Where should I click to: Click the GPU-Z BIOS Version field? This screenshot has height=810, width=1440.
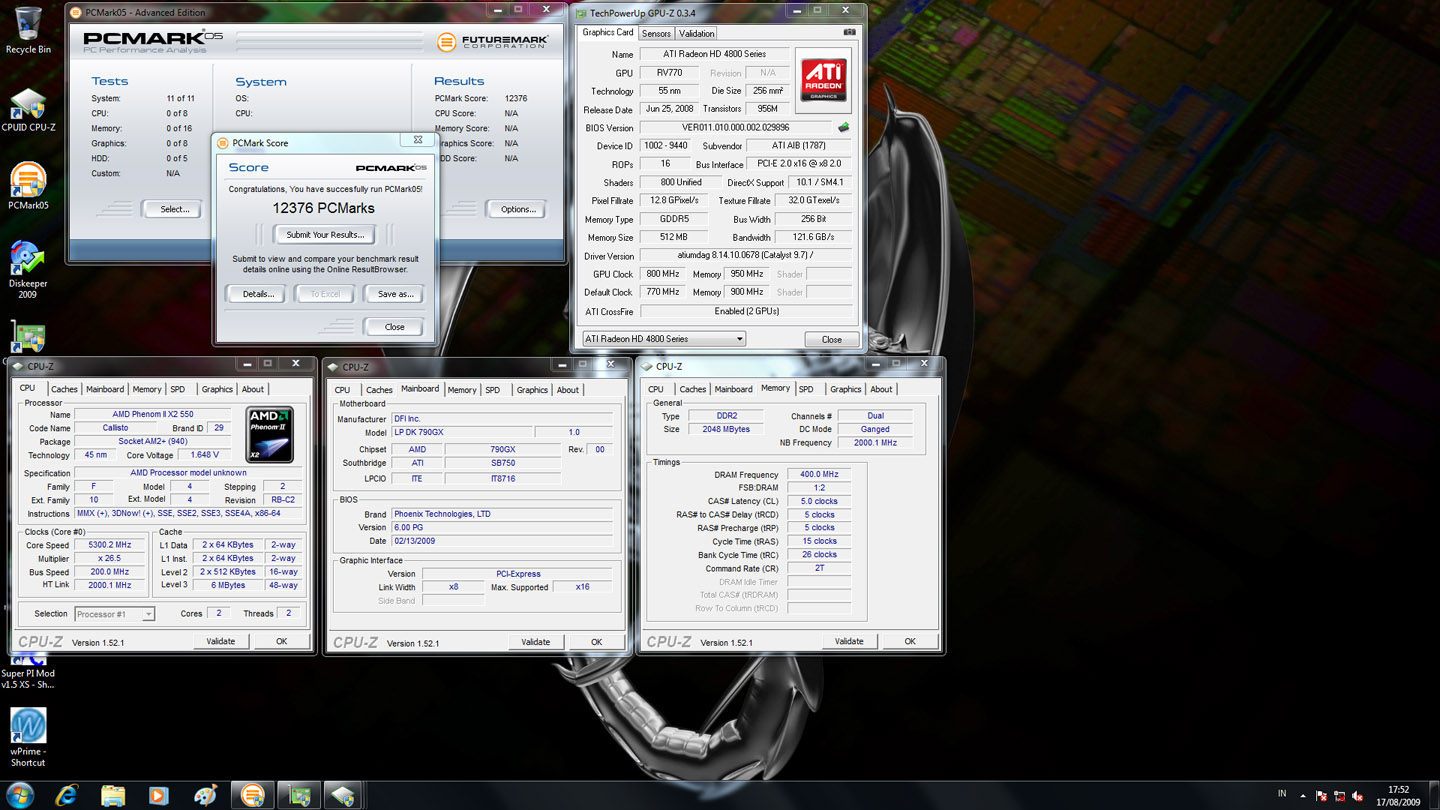[735, 128]
